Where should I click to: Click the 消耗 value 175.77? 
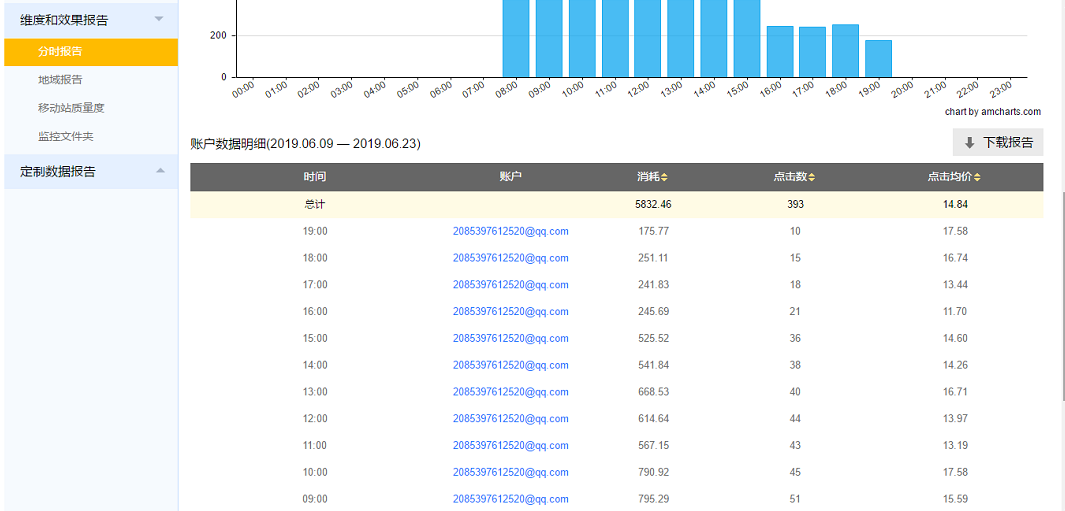click(x=653, y=231)
